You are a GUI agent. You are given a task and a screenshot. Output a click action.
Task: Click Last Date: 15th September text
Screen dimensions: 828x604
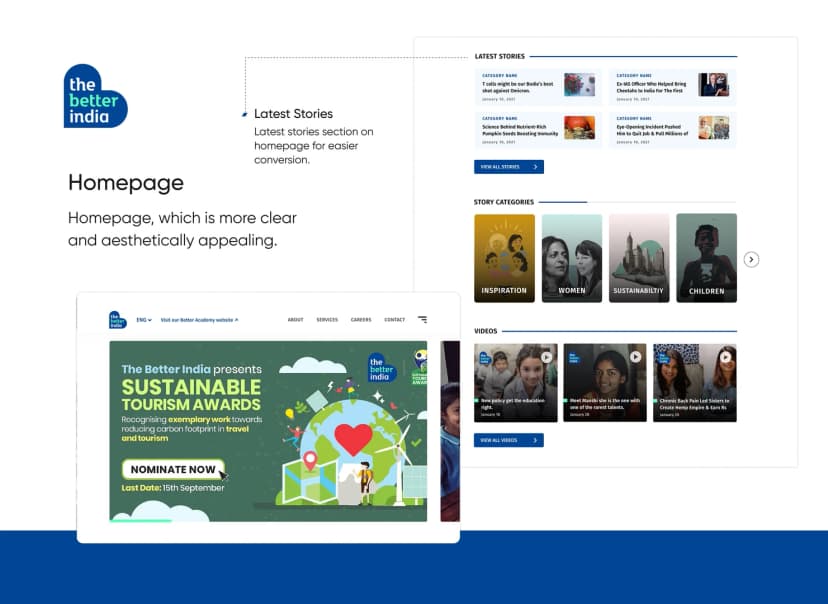point(173,488)
